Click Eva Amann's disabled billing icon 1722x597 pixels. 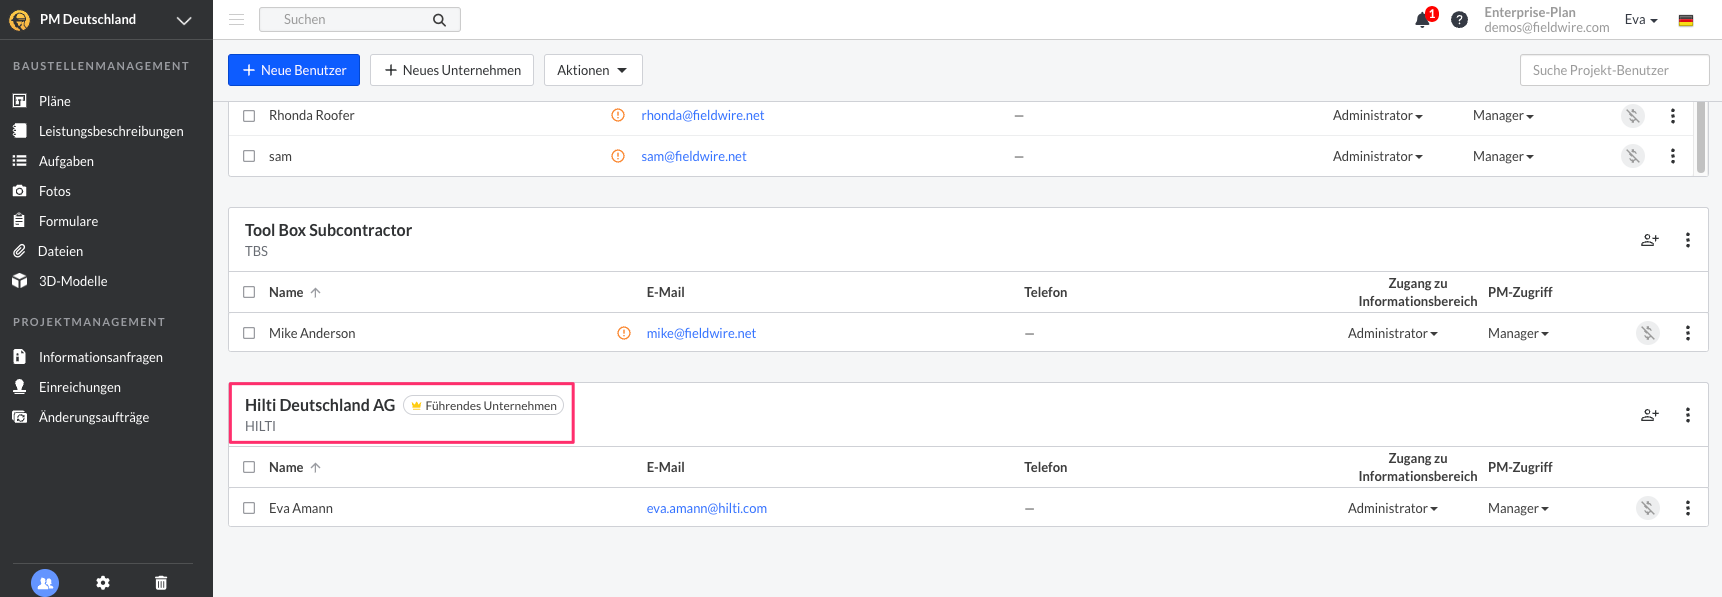(x=1648, y=508)
